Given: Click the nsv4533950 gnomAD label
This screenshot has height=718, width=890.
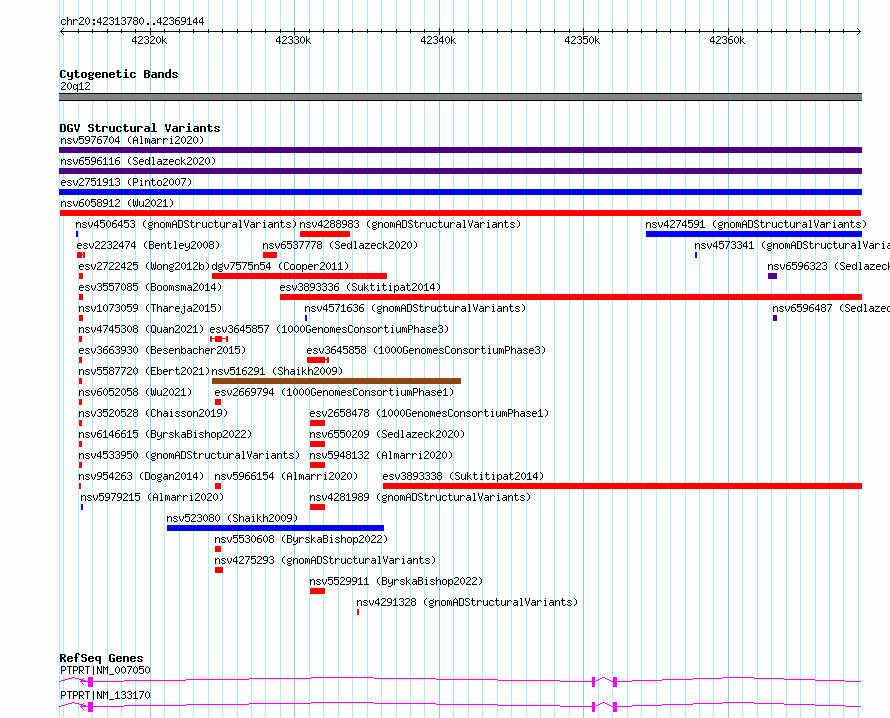Looking at the screenshot, I should point(189,455).
